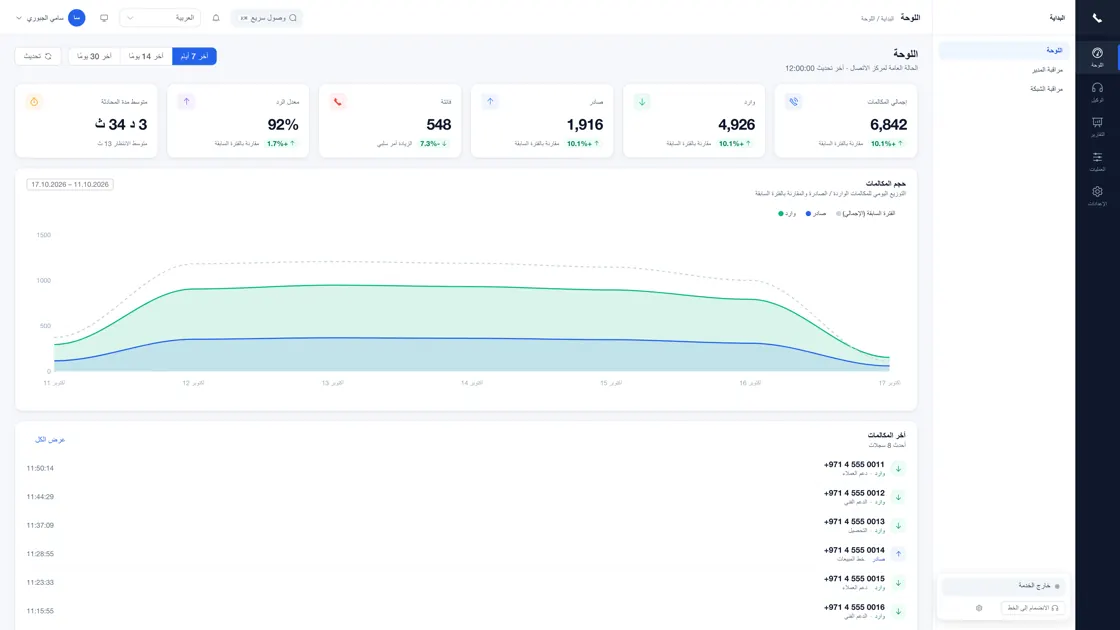
Task: Click the incoming arrow icon for +971 4 555 0011
Action: point(899,469)
